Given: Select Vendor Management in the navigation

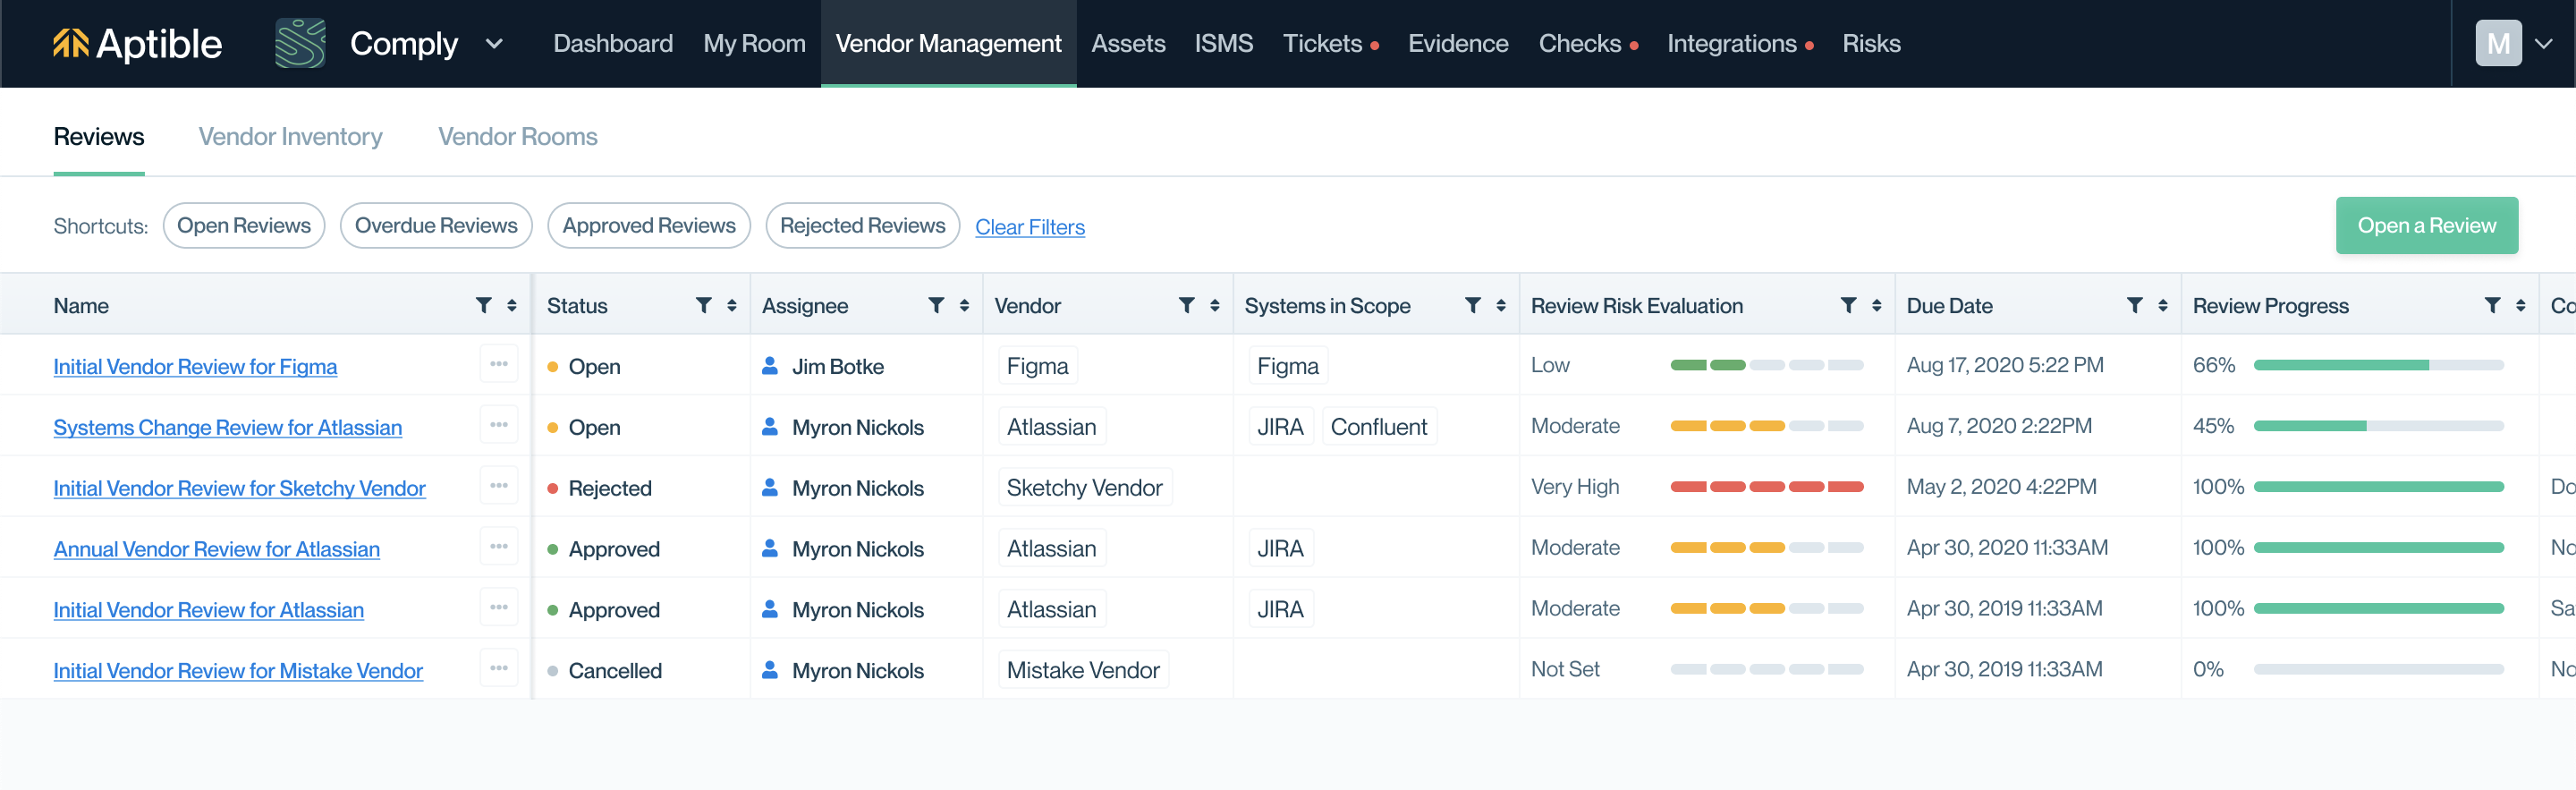Looking at the screenshot, I should 948,44.
